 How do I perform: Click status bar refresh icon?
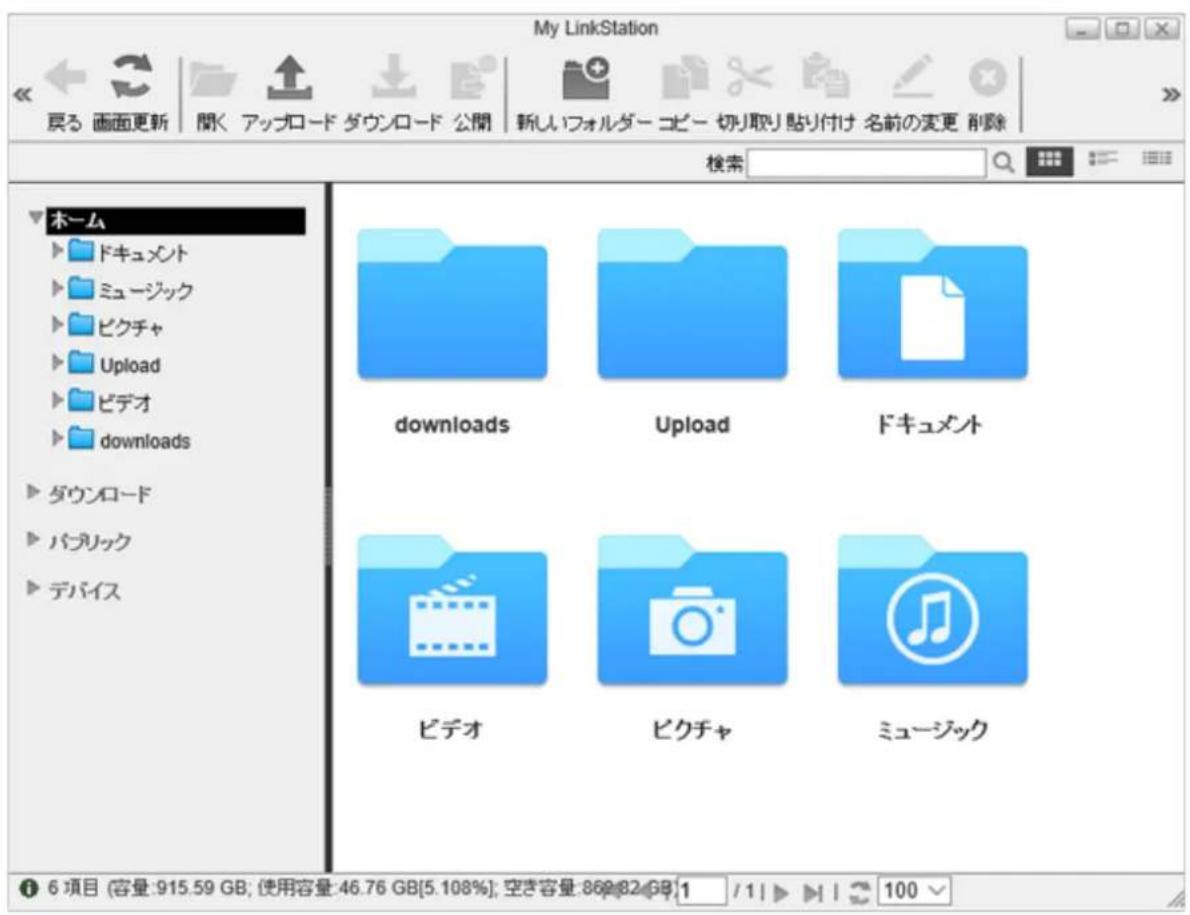pyautogui.click(x=859, y=892)
